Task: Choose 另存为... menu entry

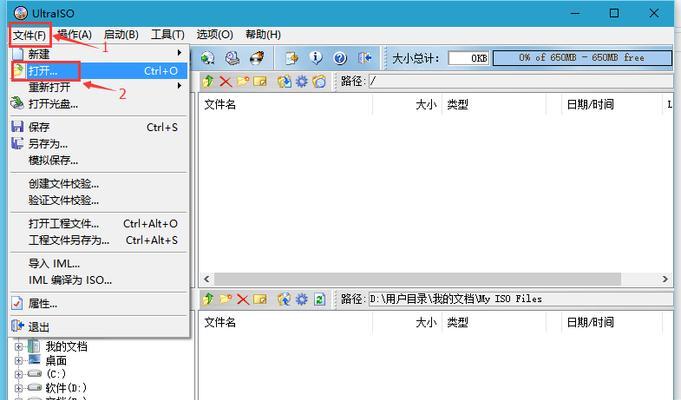Action: pos(99,144)
